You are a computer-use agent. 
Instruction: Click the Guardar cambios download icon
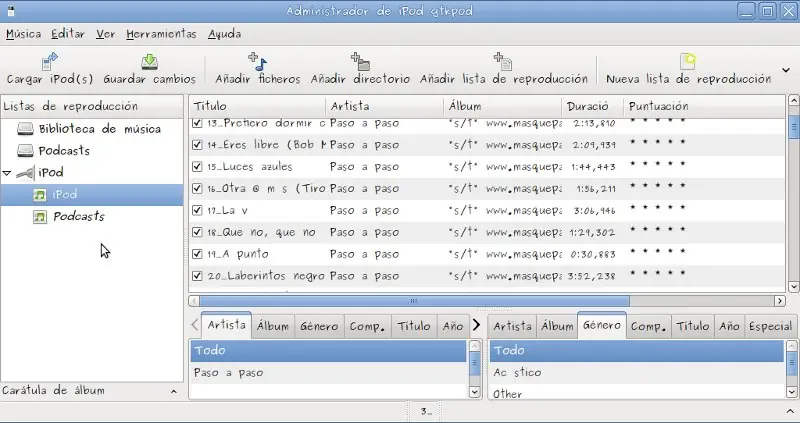pos(149,62)
